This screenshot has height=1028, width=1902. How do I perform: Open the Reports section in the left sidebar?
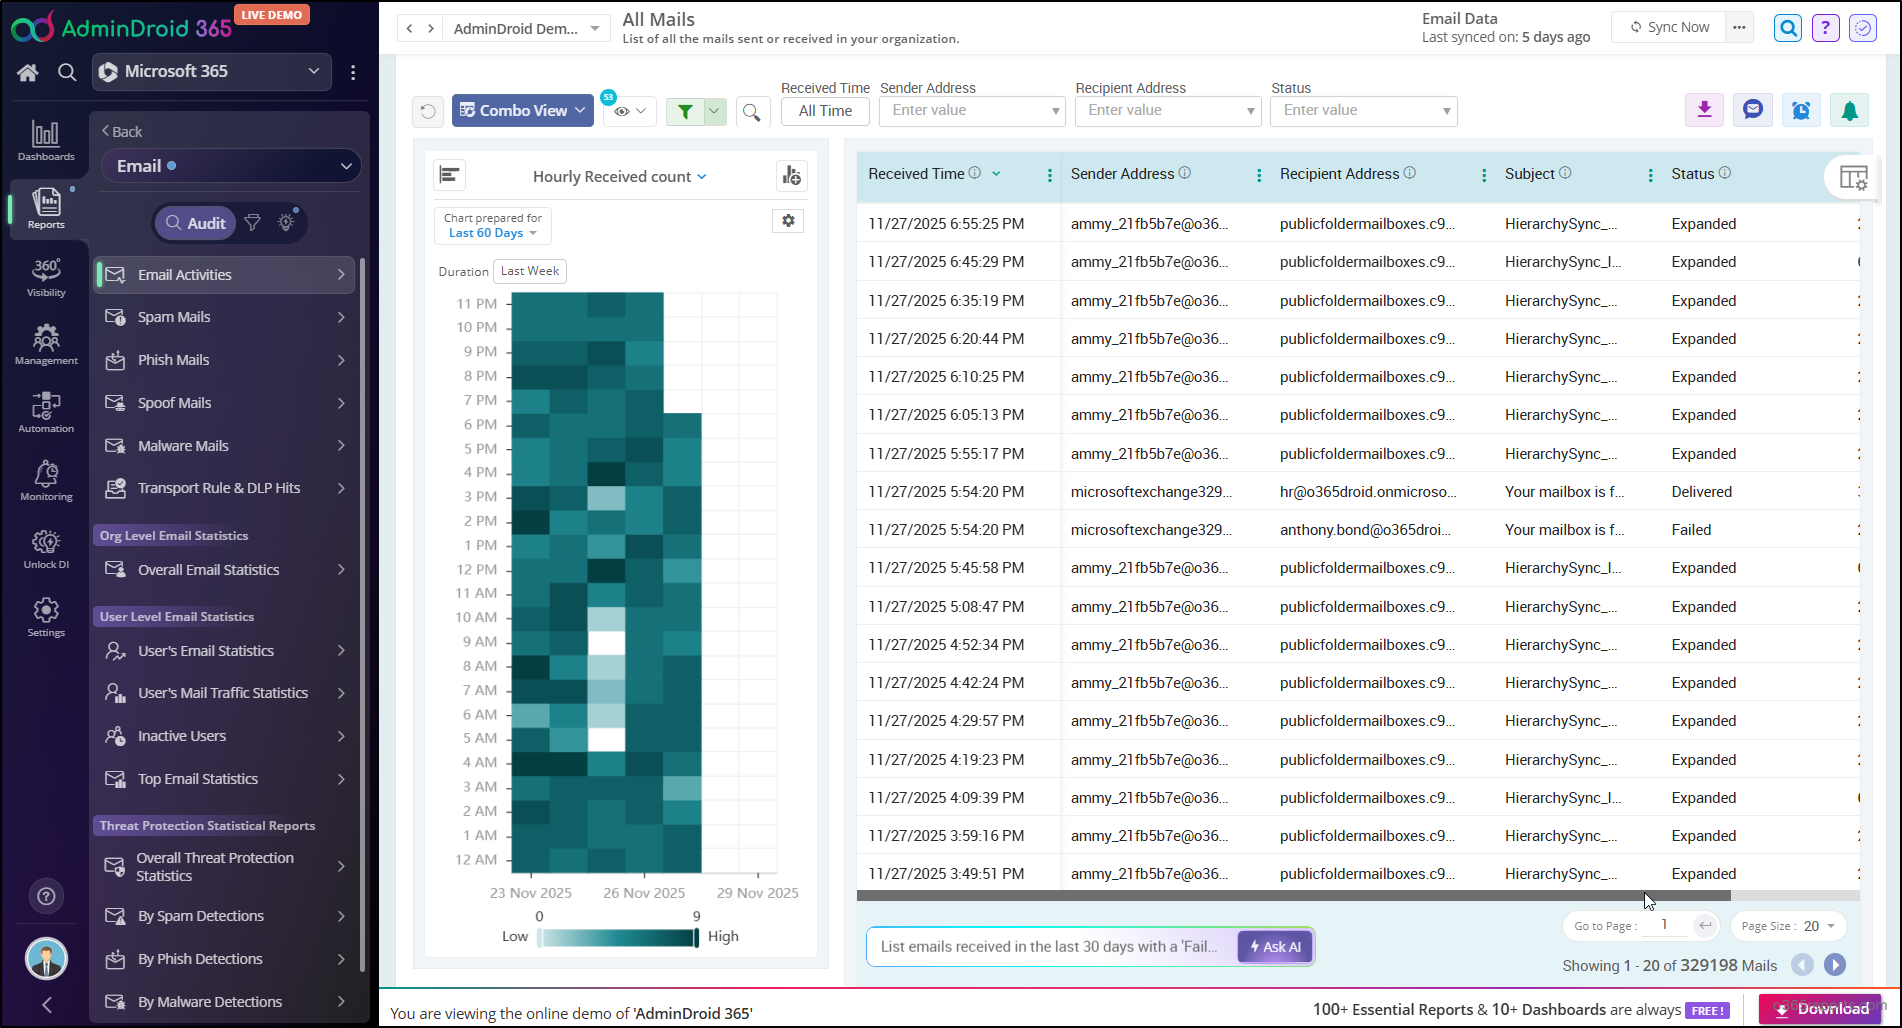point(46,207)
